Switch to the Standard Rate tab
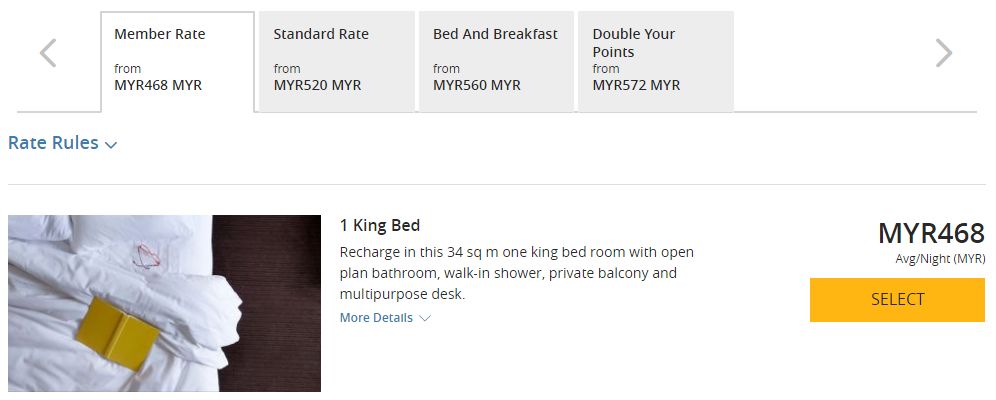The image size is (996, 400). click(x=336, y=60)
